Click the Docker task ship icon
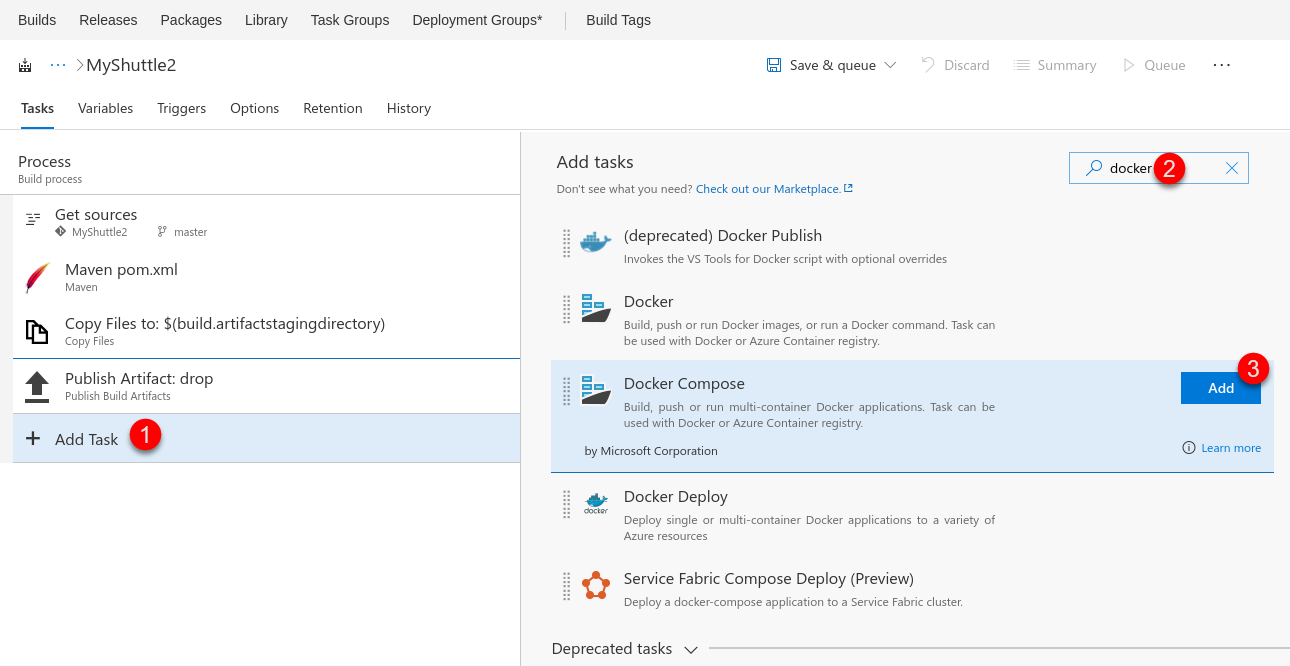The height and width of the screenshot is (666, 1290). point(595,308)
